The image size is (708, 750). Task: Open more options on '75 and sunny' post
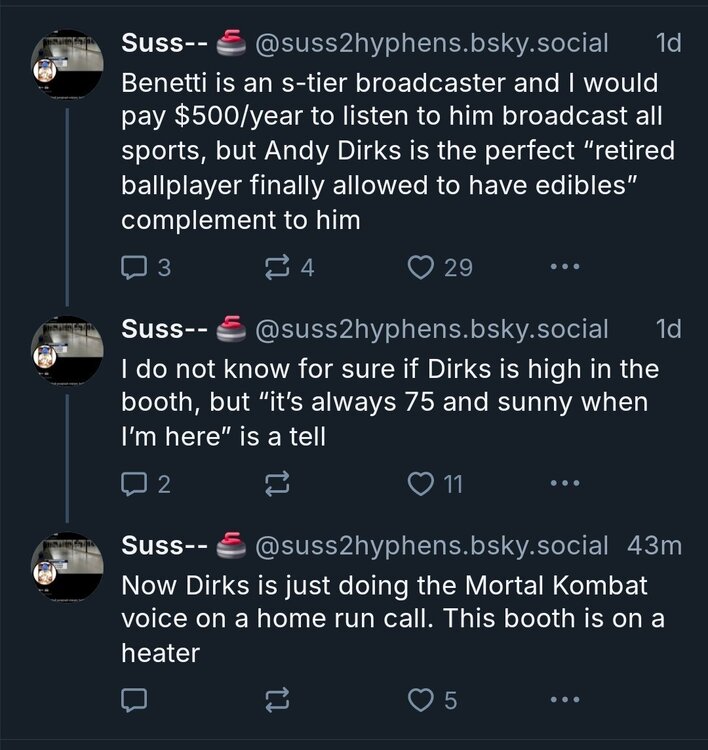565,484
